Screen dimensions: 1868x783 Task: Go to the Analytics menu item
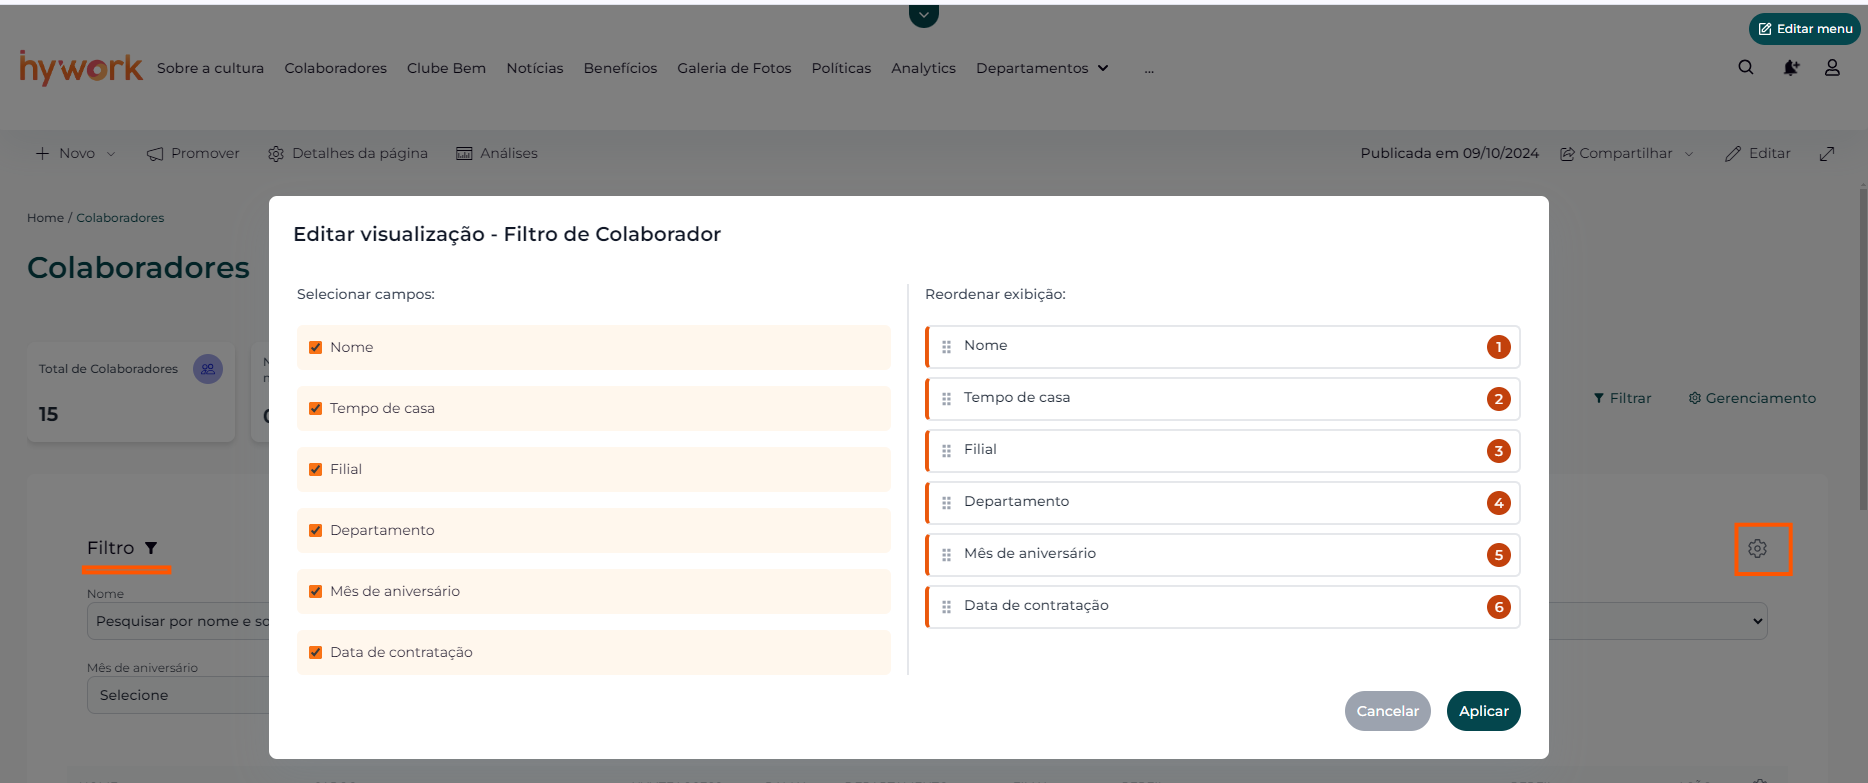[x=923, y=68]
